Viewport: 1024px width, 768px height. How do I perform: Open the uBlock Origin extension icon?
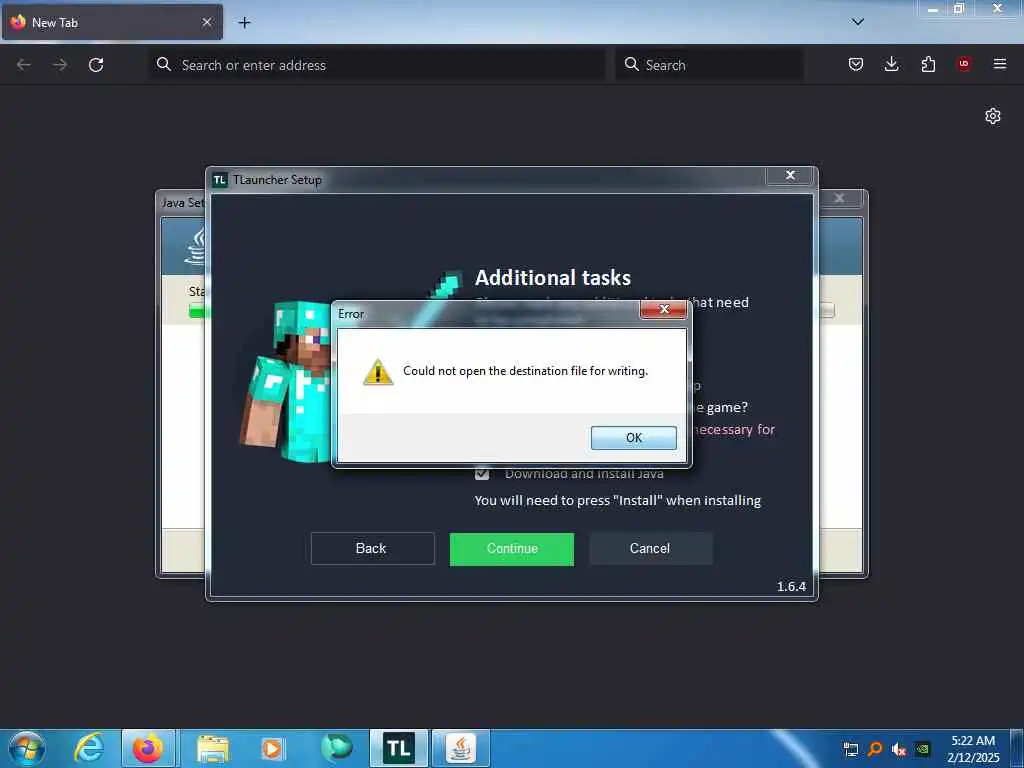tap(964, 64)
